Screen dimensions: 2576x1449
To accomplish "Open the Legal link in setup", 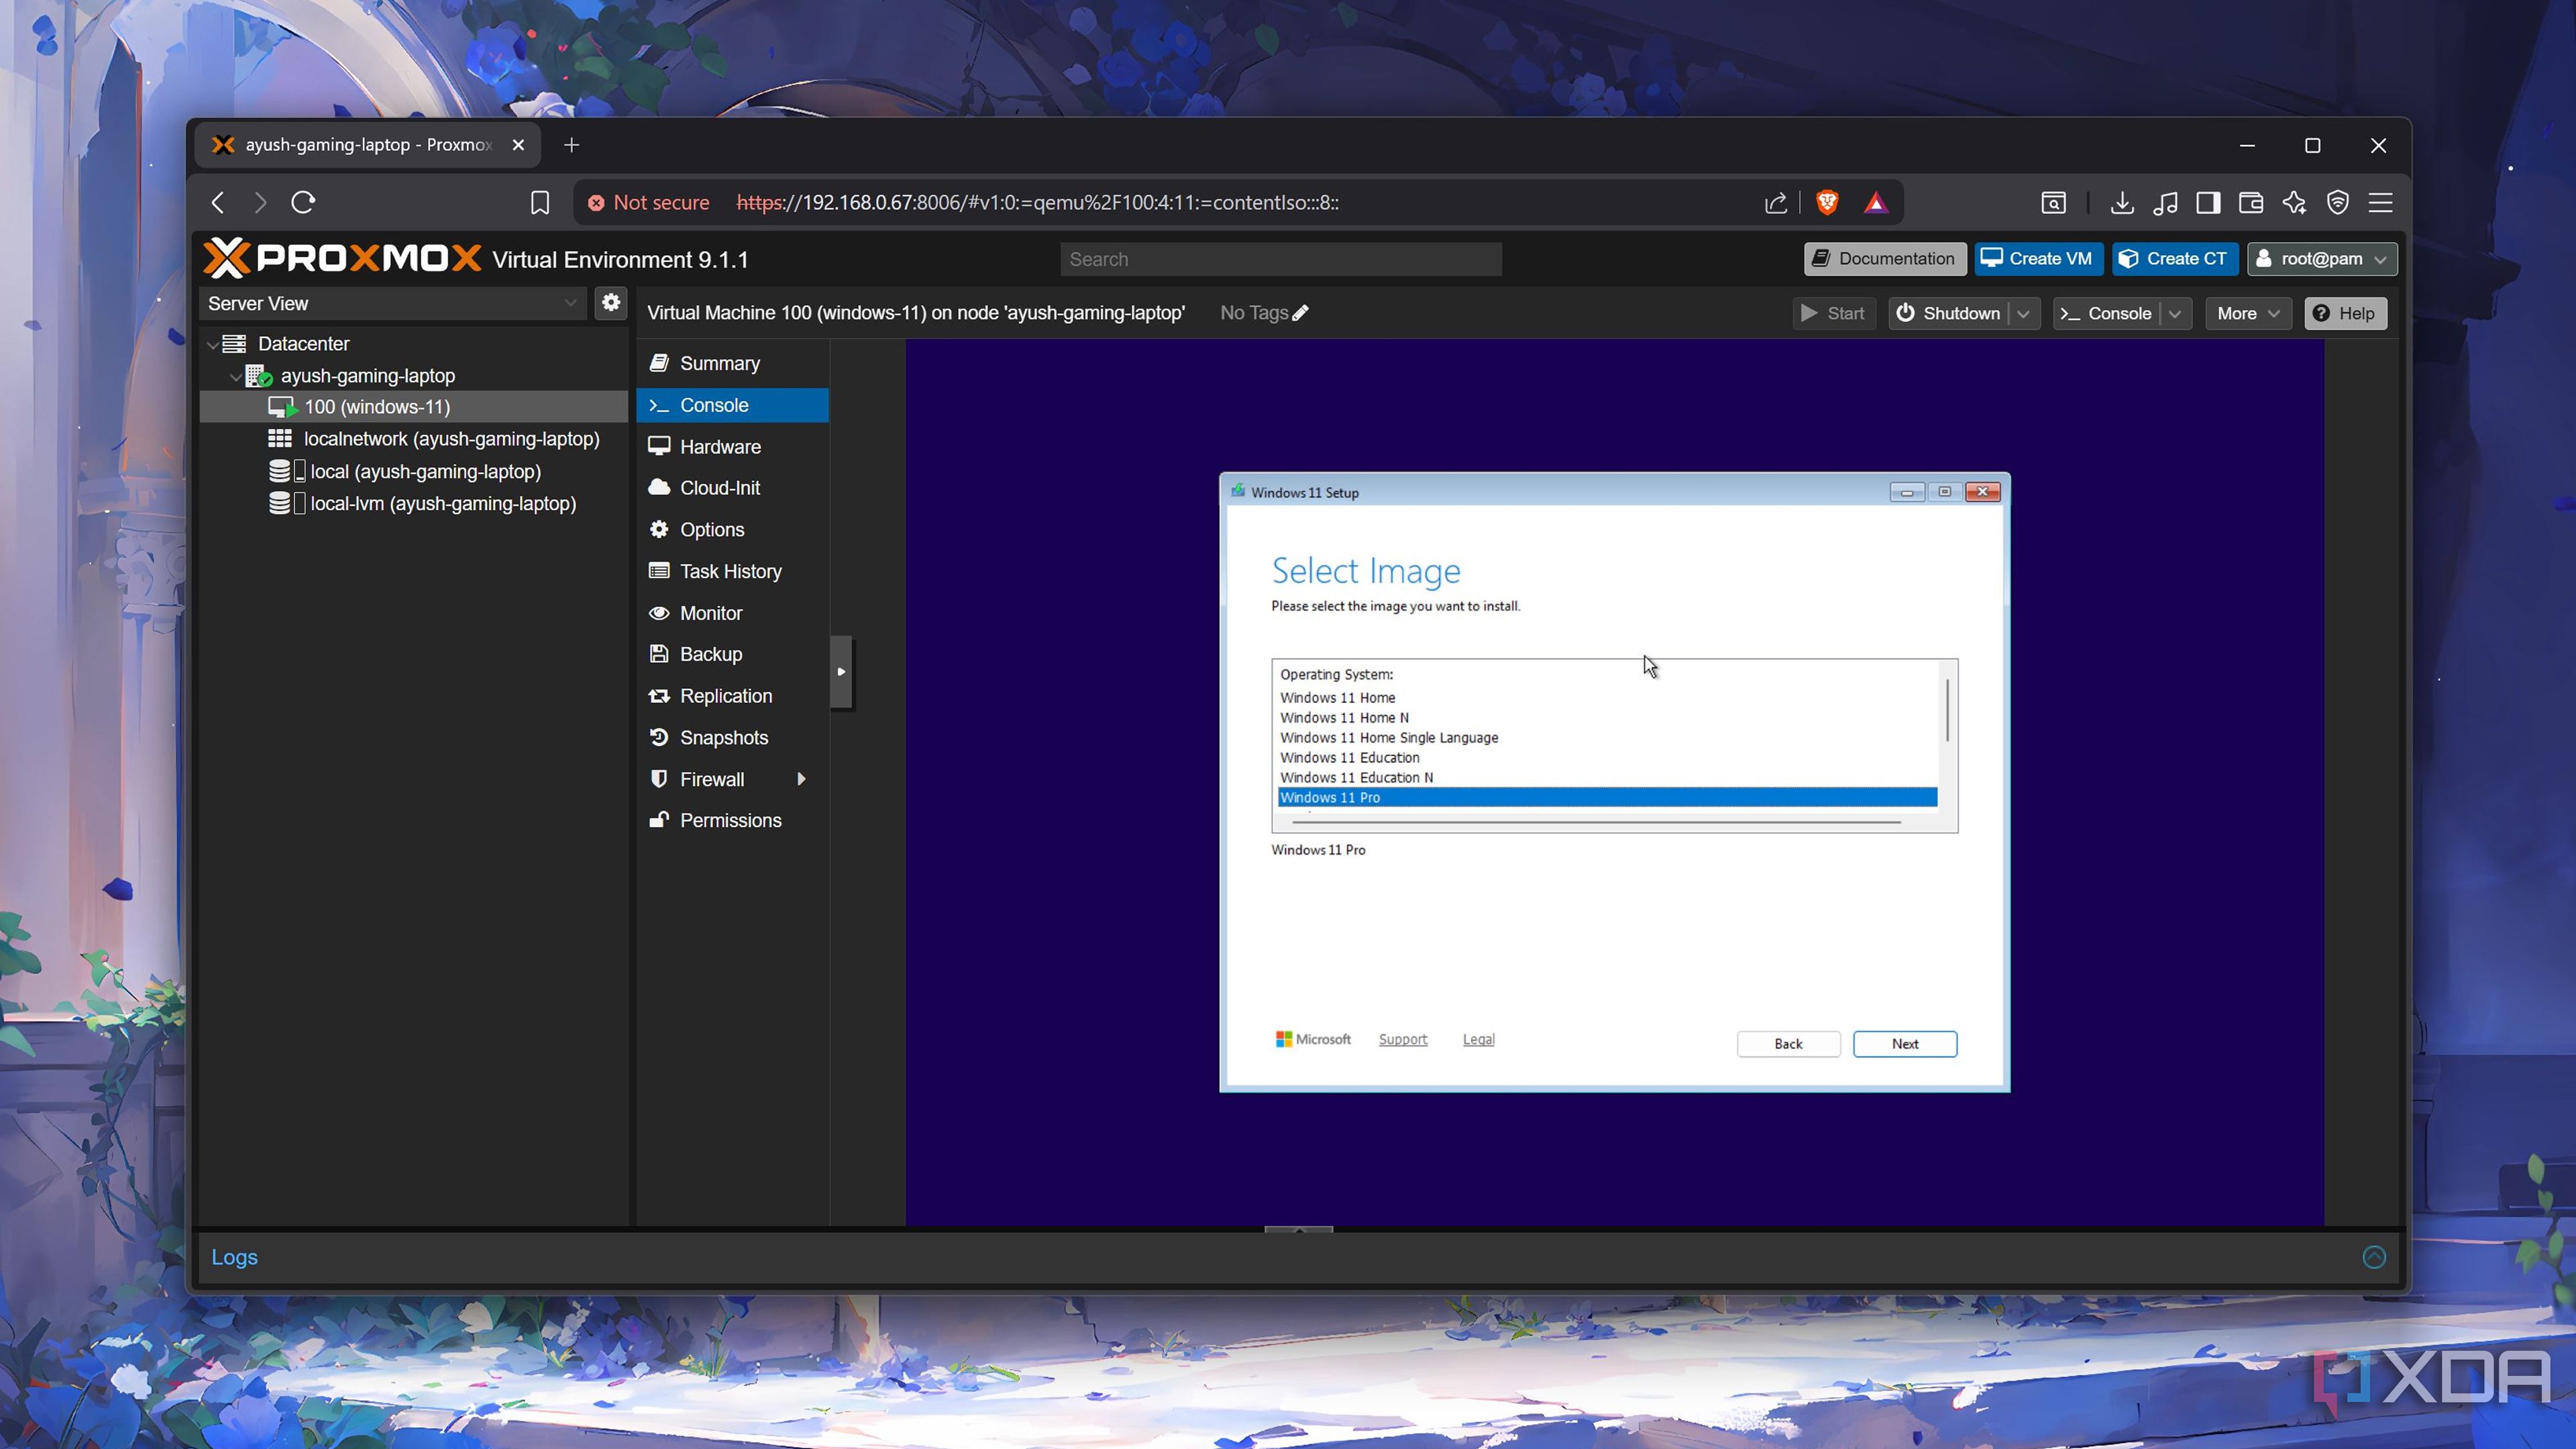I will (x=1478, y=1040).
